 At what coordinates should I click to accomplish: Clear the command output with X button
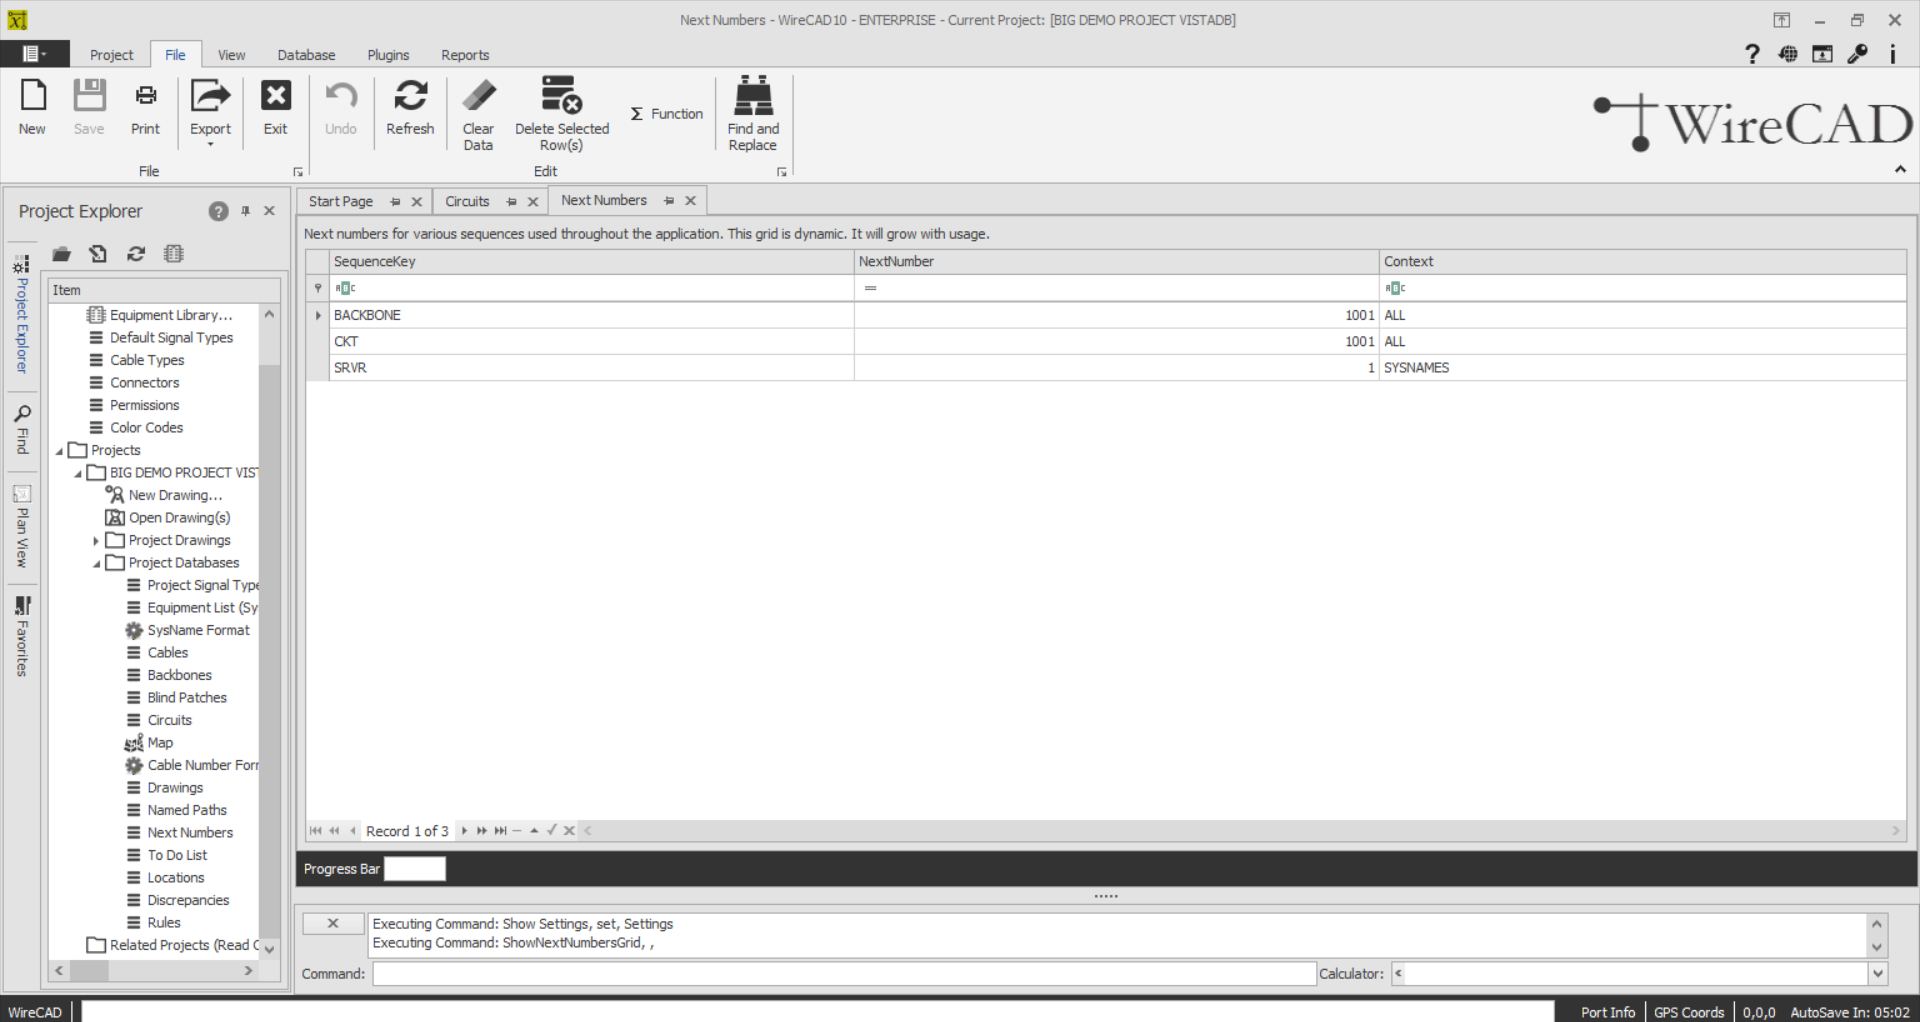[x=333, y=924]
